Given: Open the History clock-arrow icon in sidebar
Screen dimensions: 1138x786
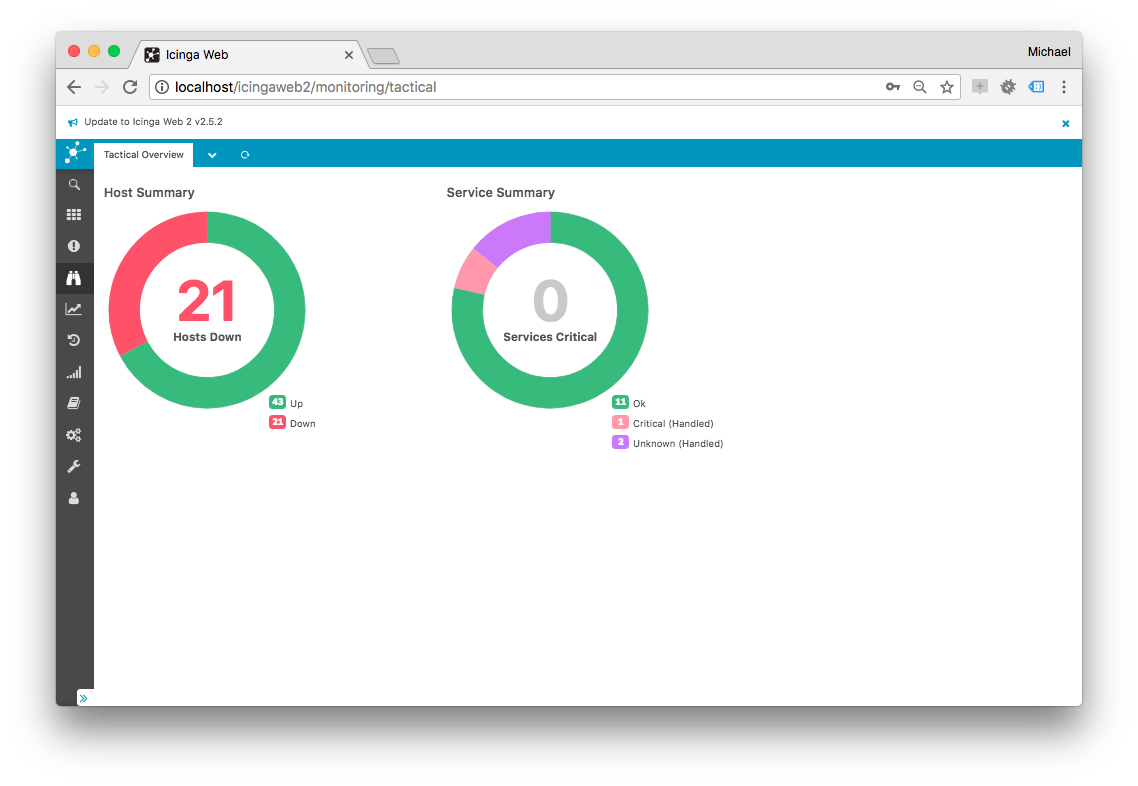Looking at the screenshot, I should [x=74, y=340].
